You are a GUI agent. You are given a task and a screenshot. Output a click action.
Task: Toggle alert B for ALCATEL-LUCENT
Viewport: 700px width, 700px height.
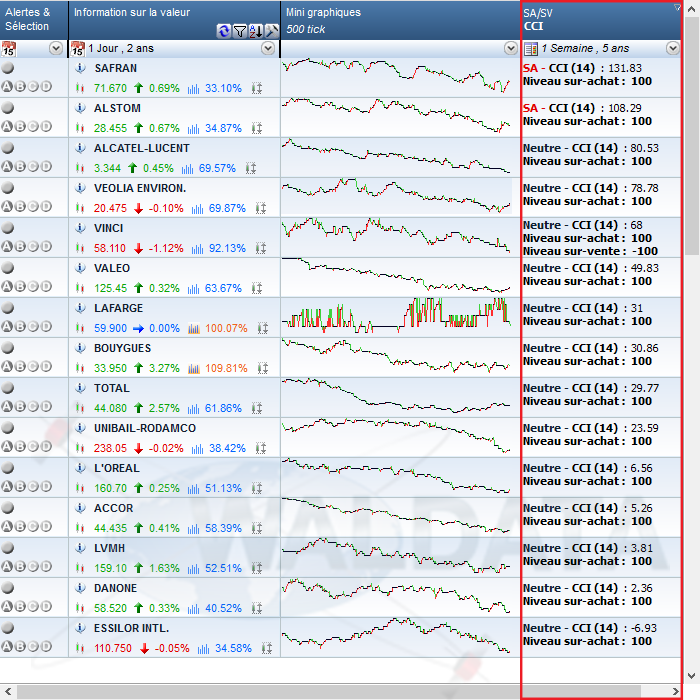point(20,167)
